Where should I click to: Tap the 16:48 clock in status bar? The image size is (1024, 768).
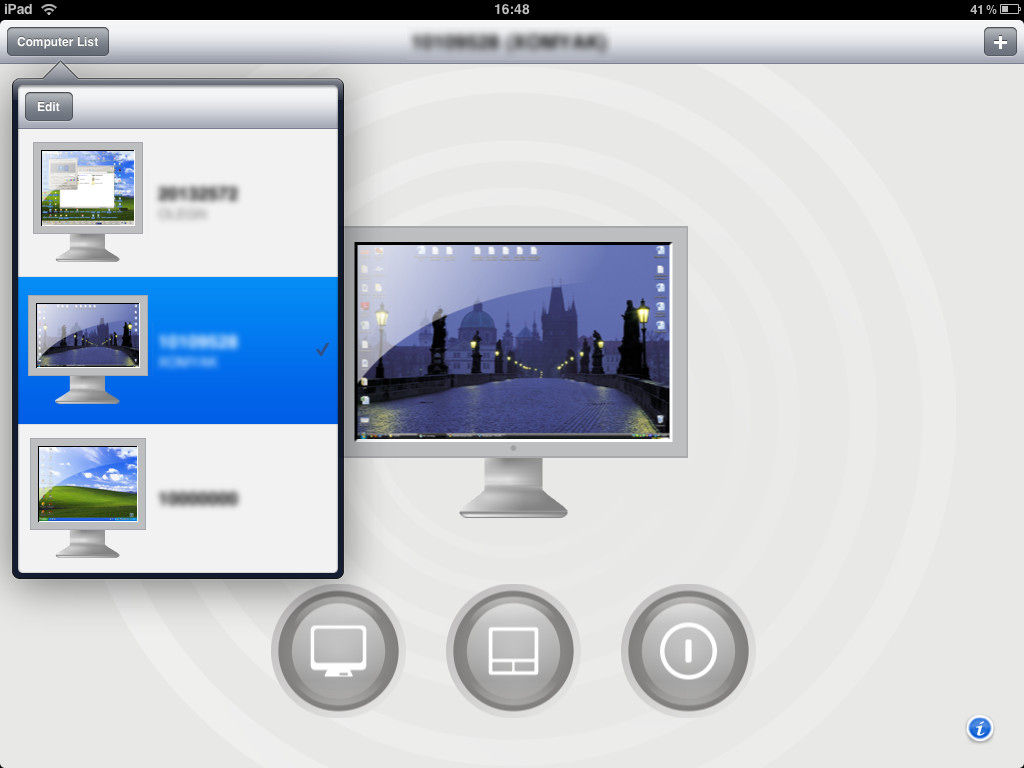511,9
